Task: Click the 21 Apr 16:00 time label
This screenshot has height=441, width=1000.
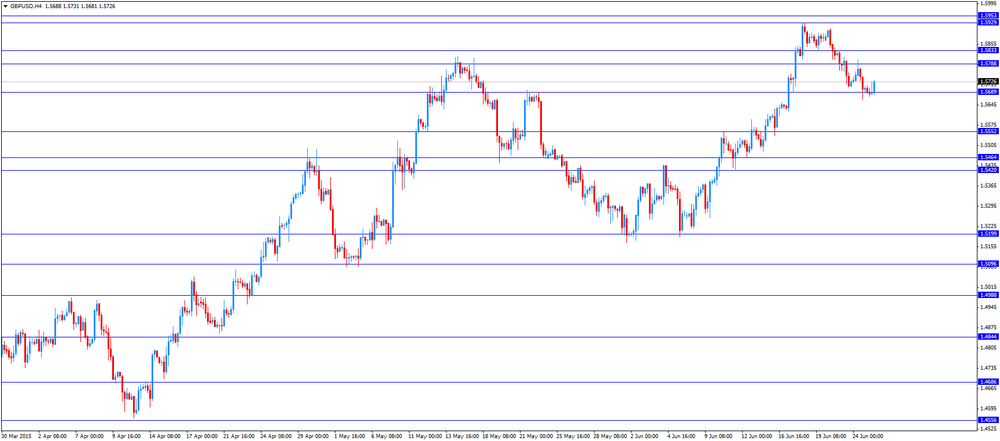Action: [239, 437]
